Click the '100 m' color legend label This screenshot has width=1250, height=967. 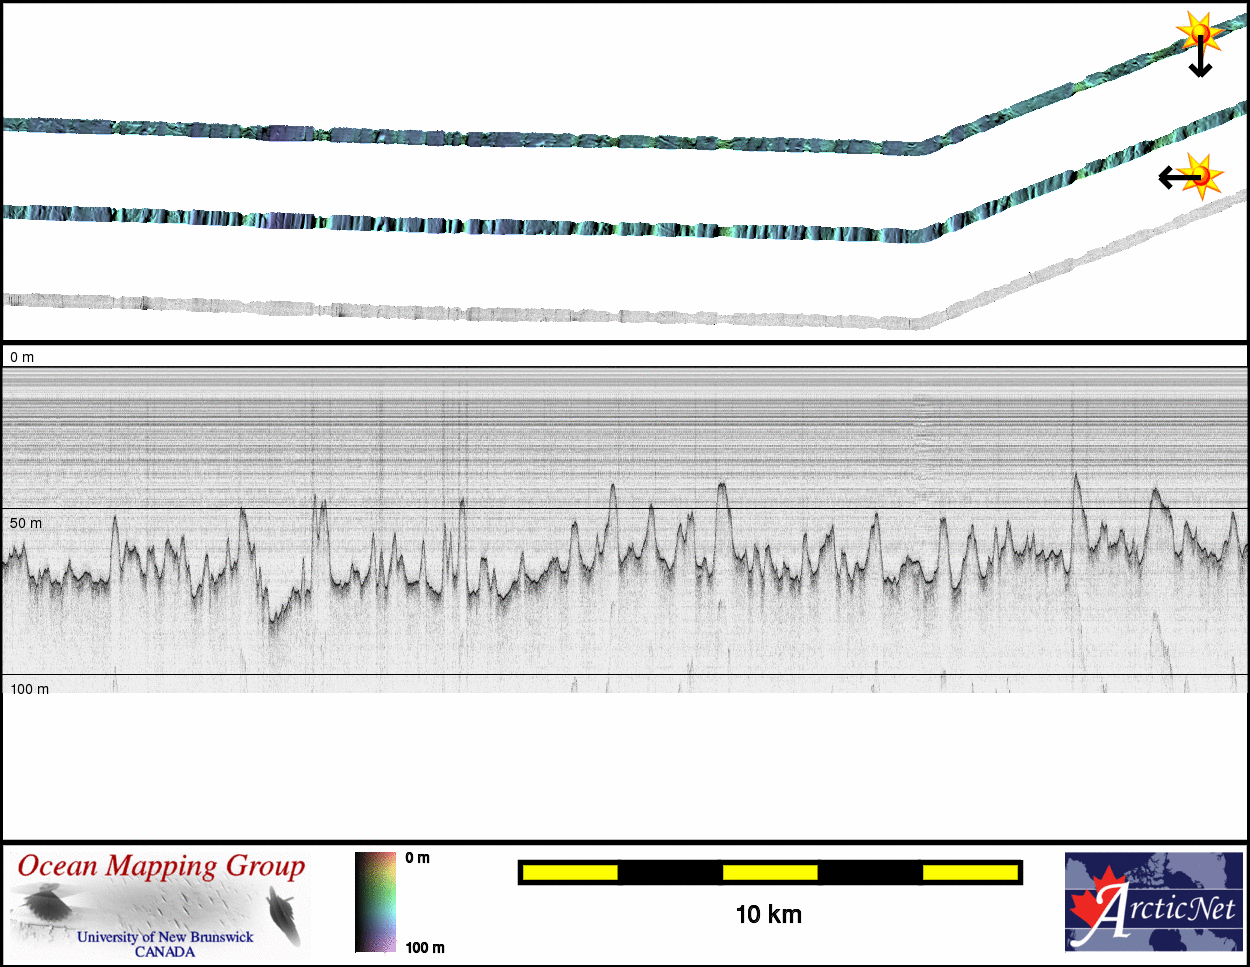coord(425,947)
